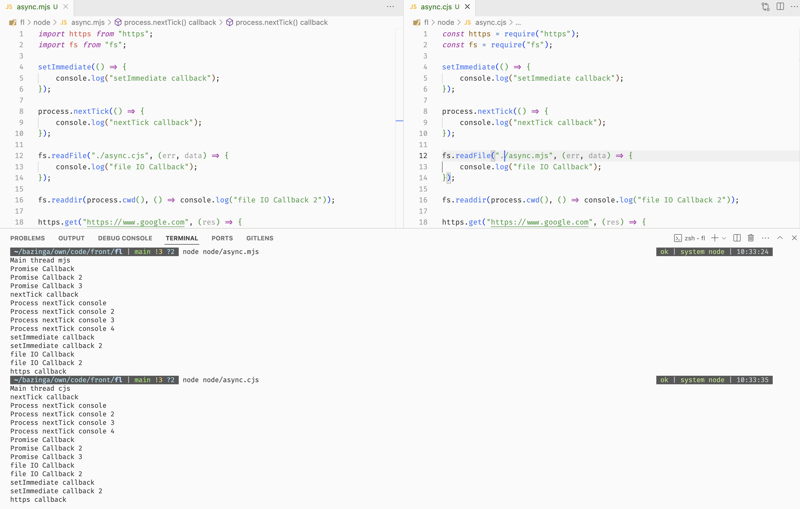Open the PROBLEMS panel tab
This screenshot has width=800, height=509.
coord(28,238)
